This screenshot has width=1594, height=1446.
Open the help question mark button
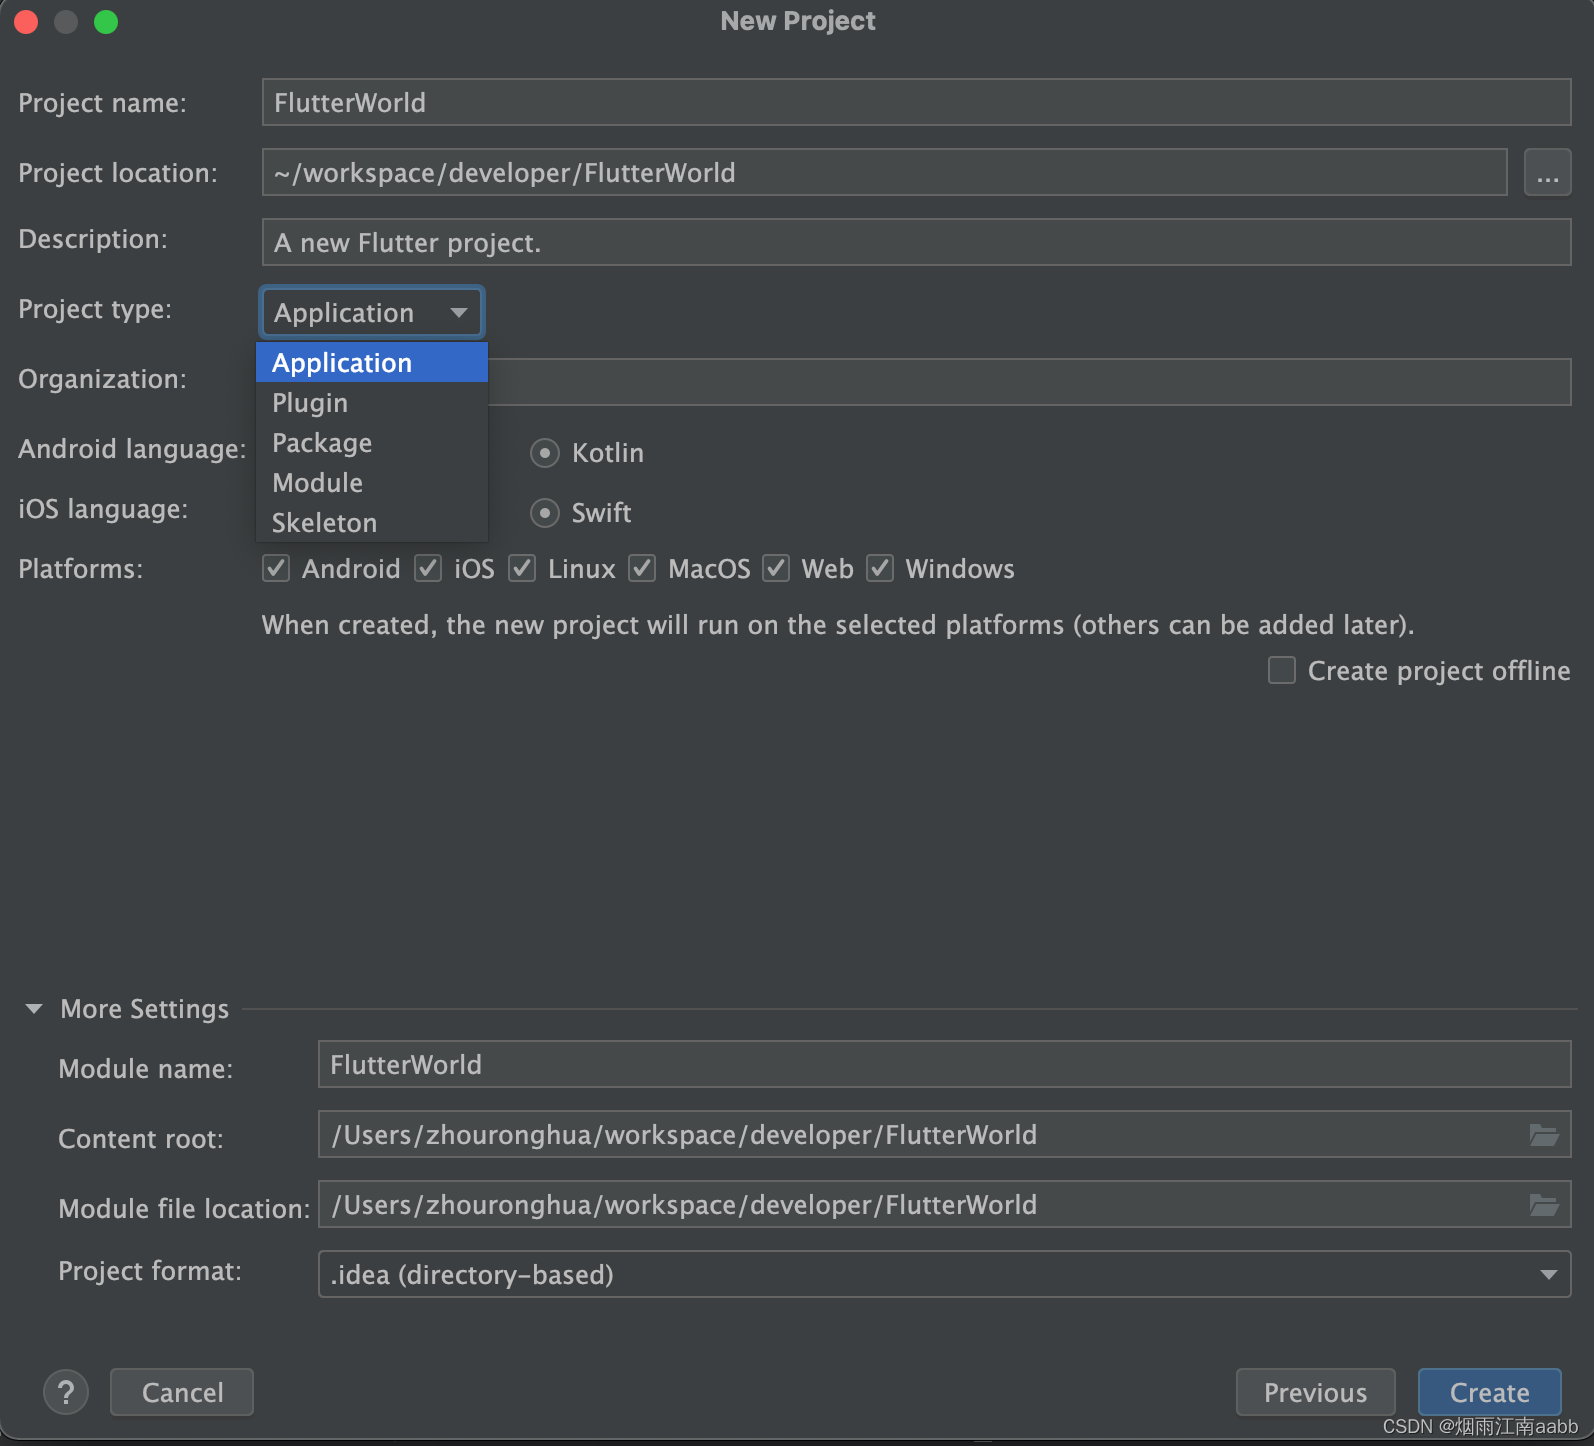[x=66, y=1392]
